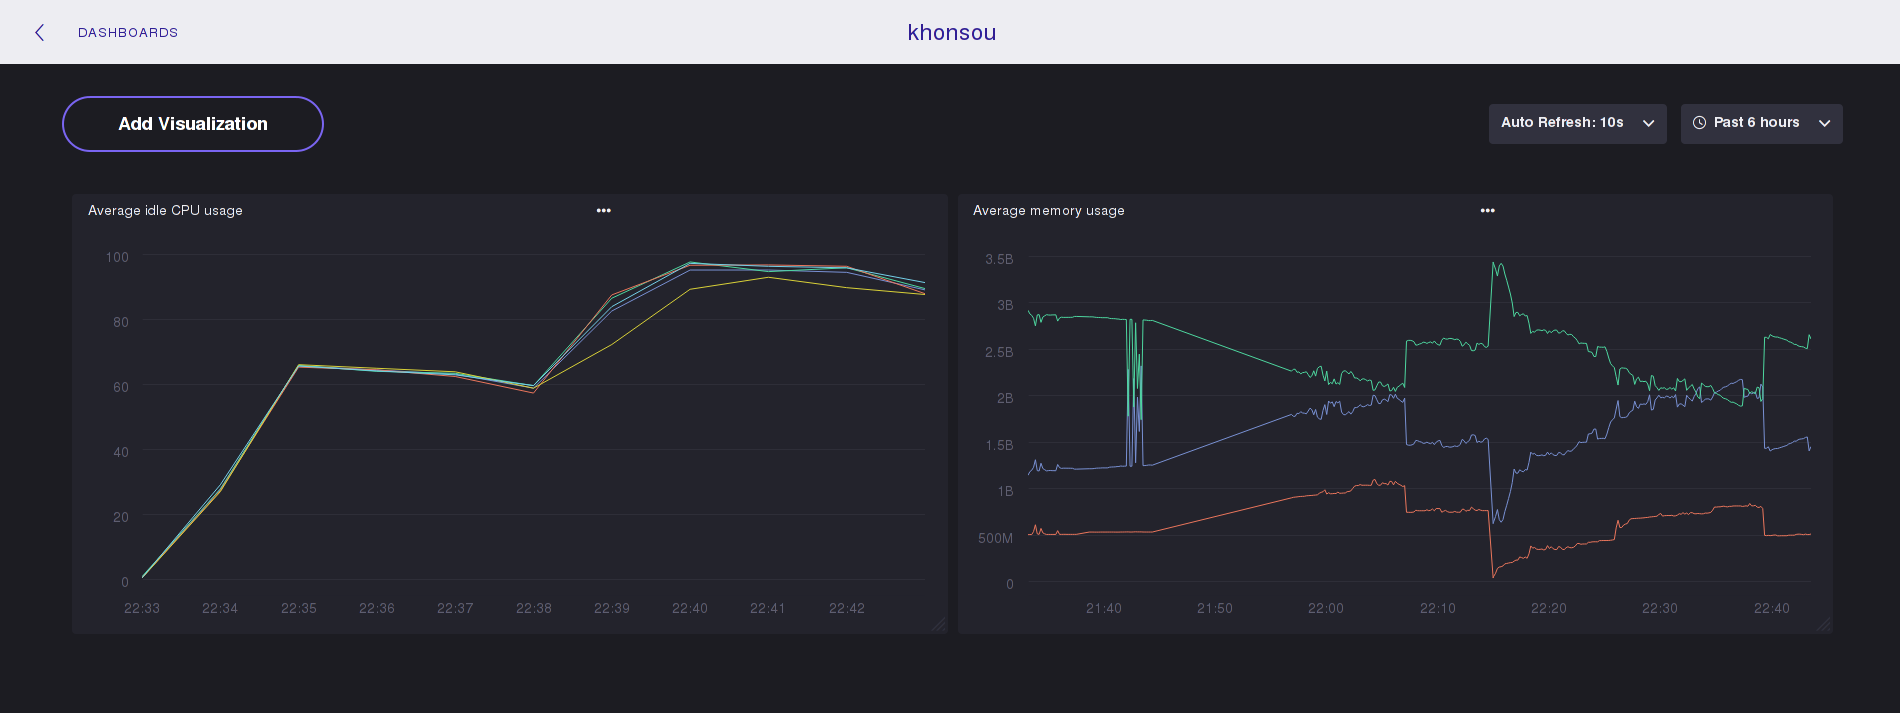Click the chevron on the Past 6 hours control
This screenshot has width=1900, height=713.
(x=1824, y=124)
